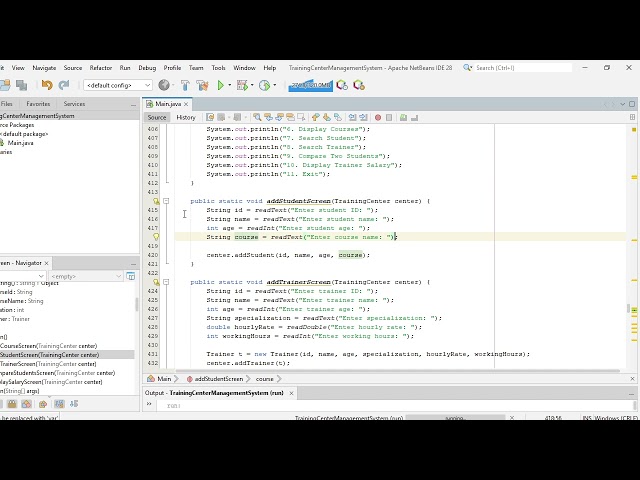Image resolution: width=640 pixels, height=480 pixels.
Task: Click the Save All icon in toolbar
Action: pyautogui.click(x=21, y=85)
